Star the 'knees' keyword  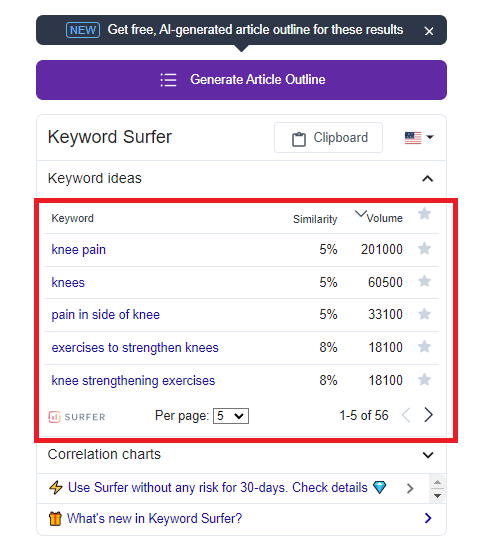[x=424, y=281]
